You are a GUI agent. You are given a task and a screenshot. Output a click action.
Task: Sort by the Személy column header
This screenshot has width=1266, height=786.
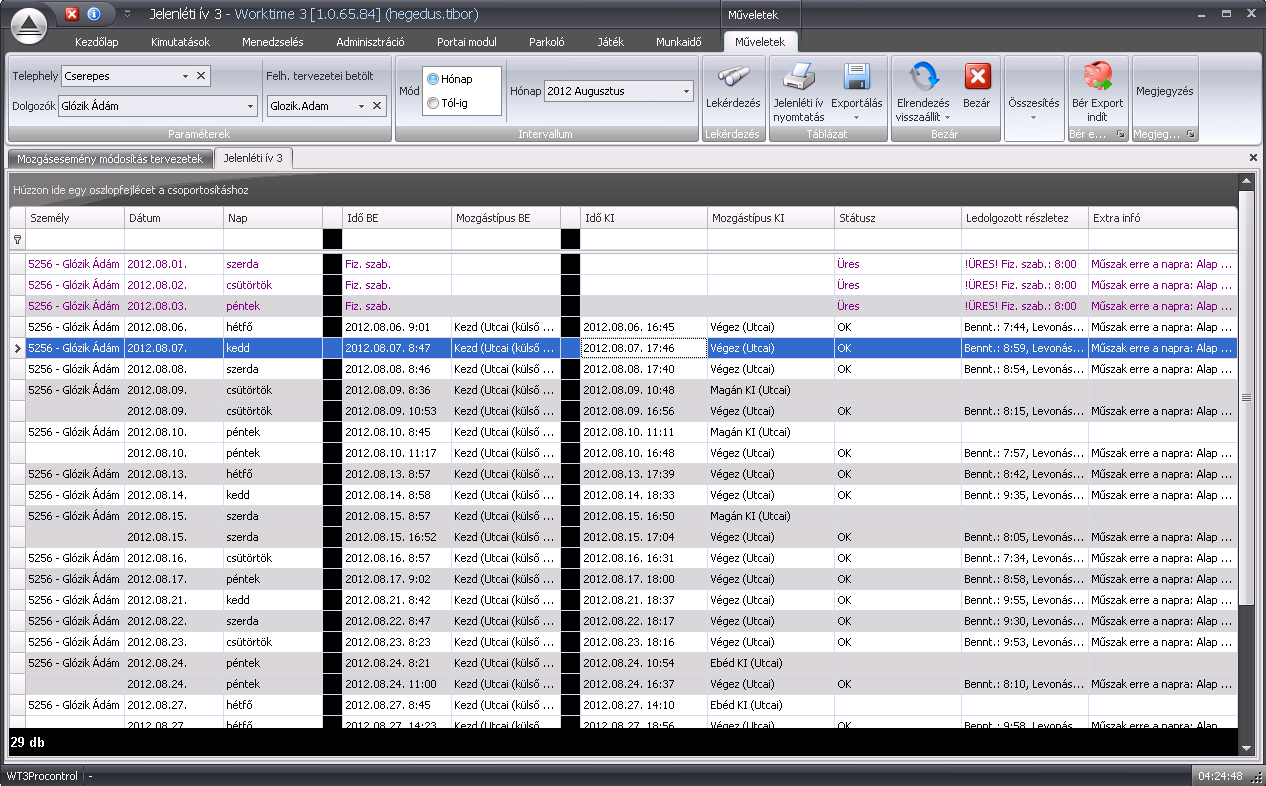(x=75, y=218)
